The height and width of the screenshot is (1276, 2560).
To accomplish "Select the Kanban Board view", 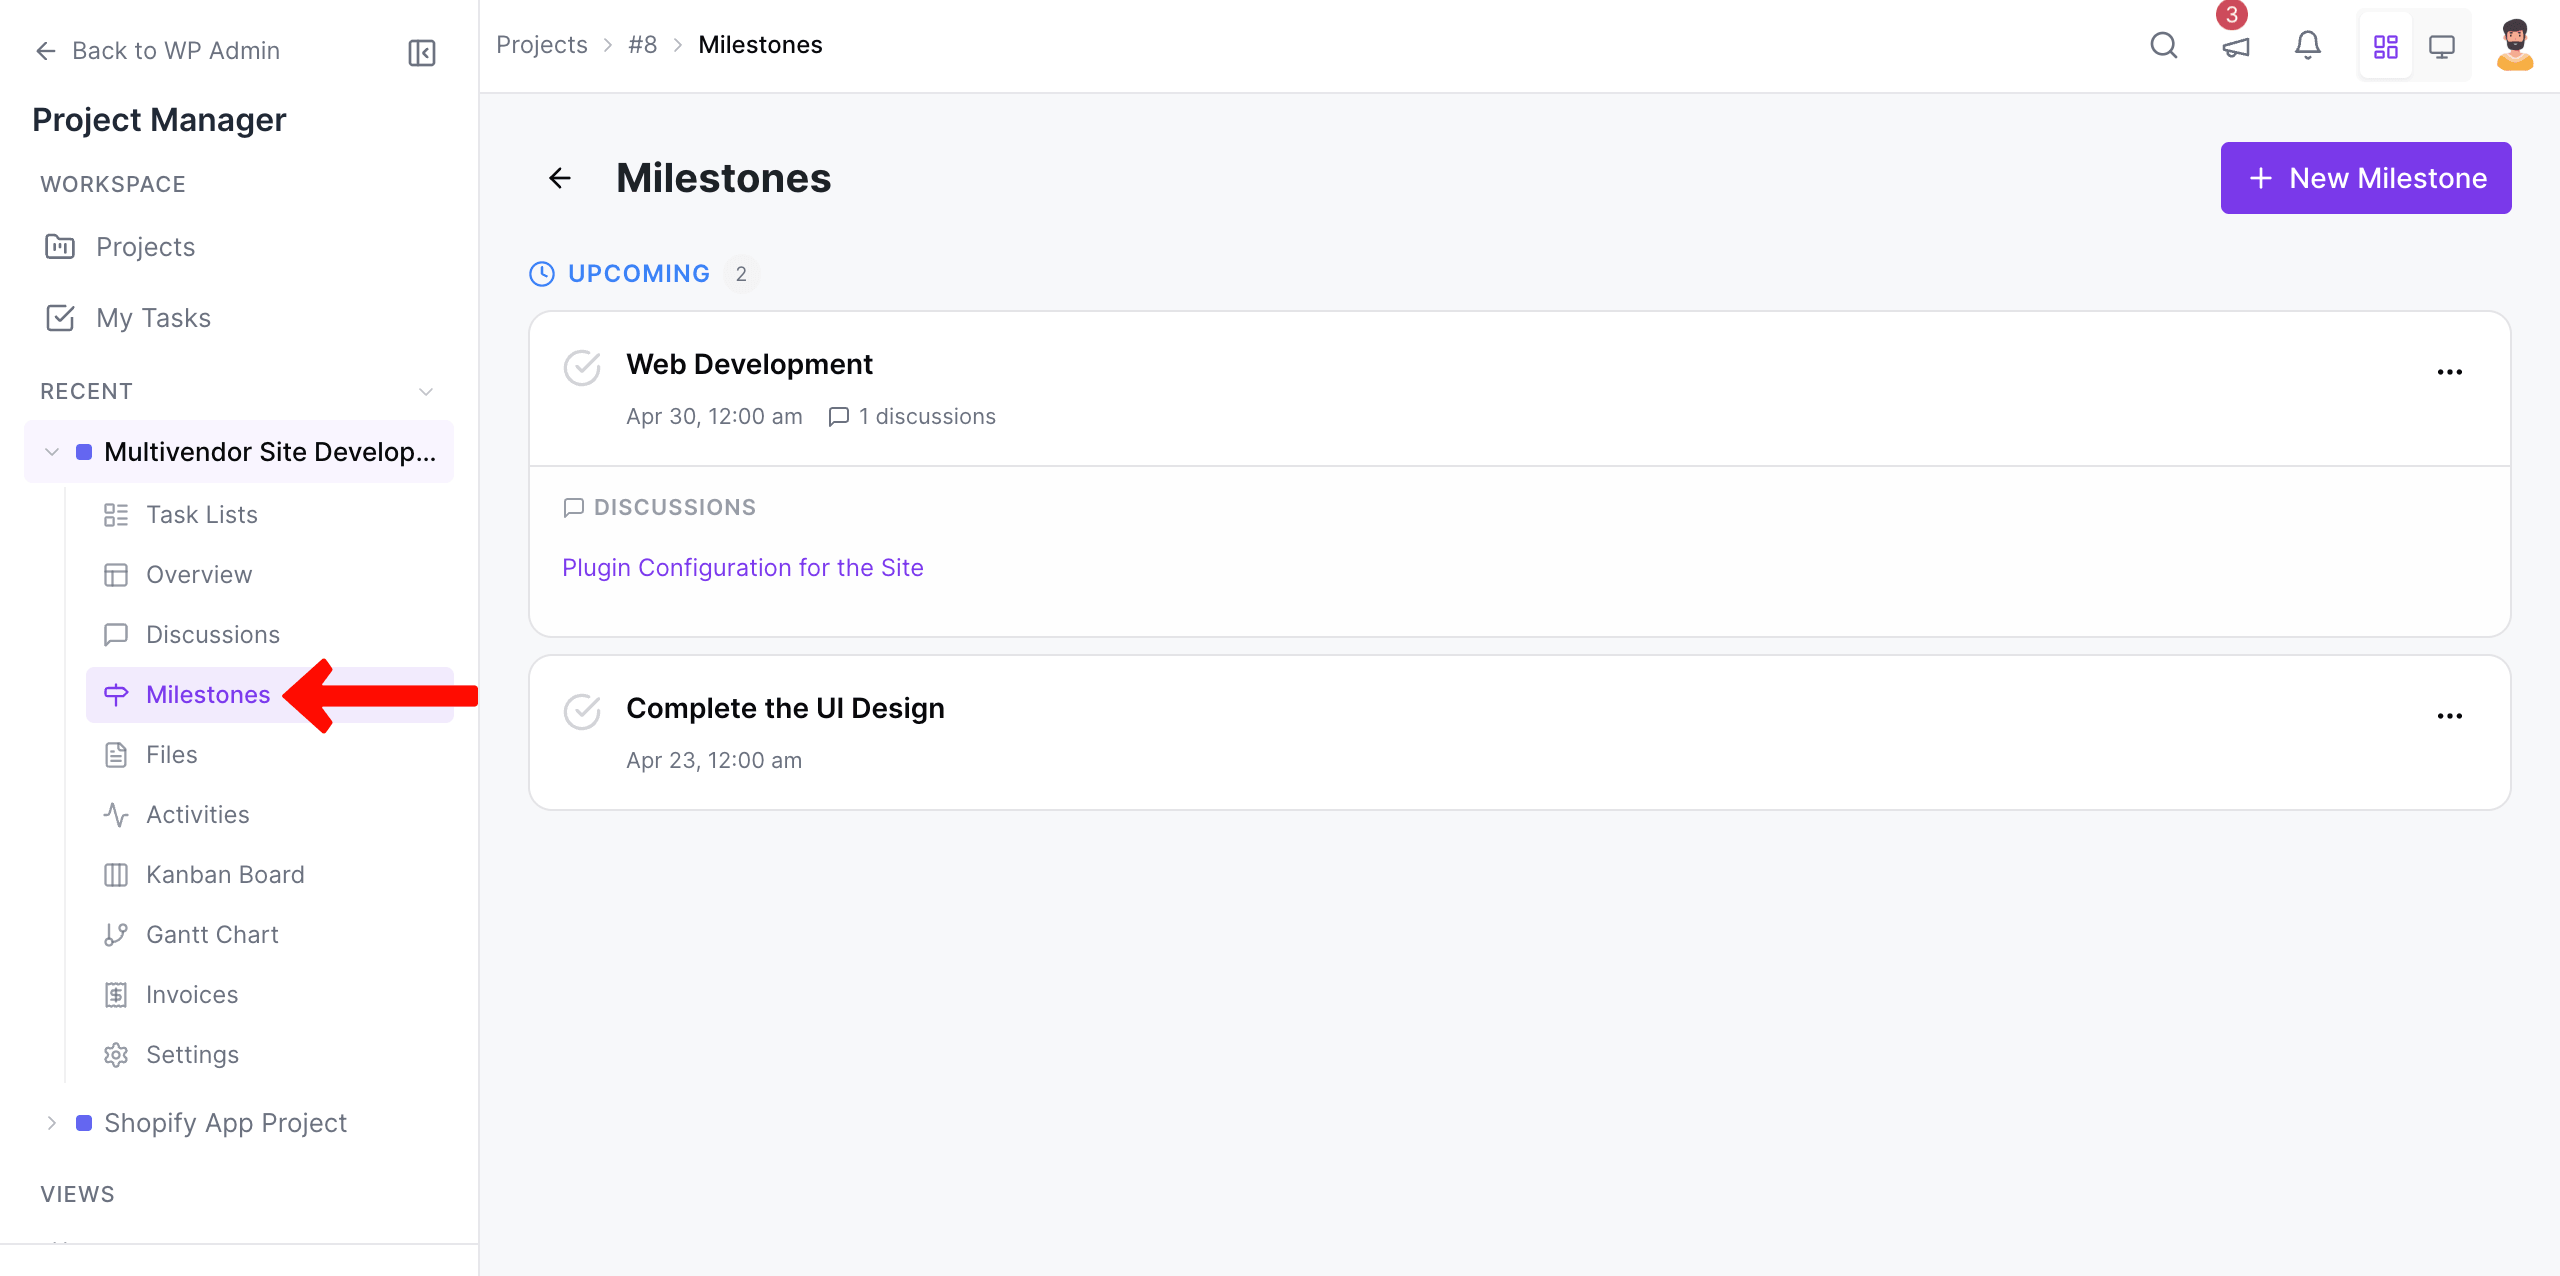I will (x=225, y=874).
